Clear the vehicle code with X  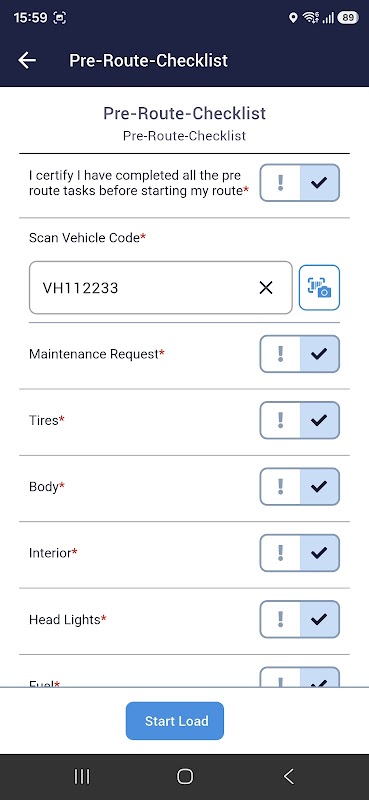[265, 288]
